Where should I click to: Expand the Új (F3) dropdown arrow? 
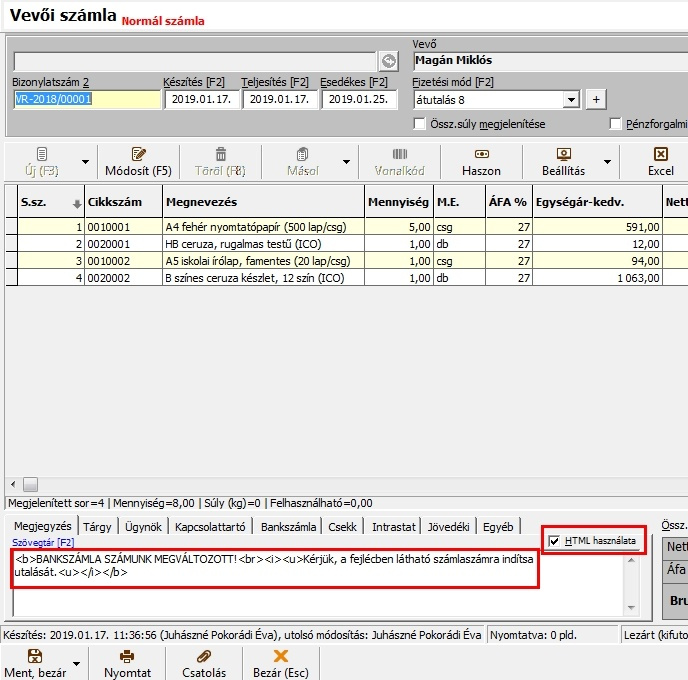pos(85,162)
